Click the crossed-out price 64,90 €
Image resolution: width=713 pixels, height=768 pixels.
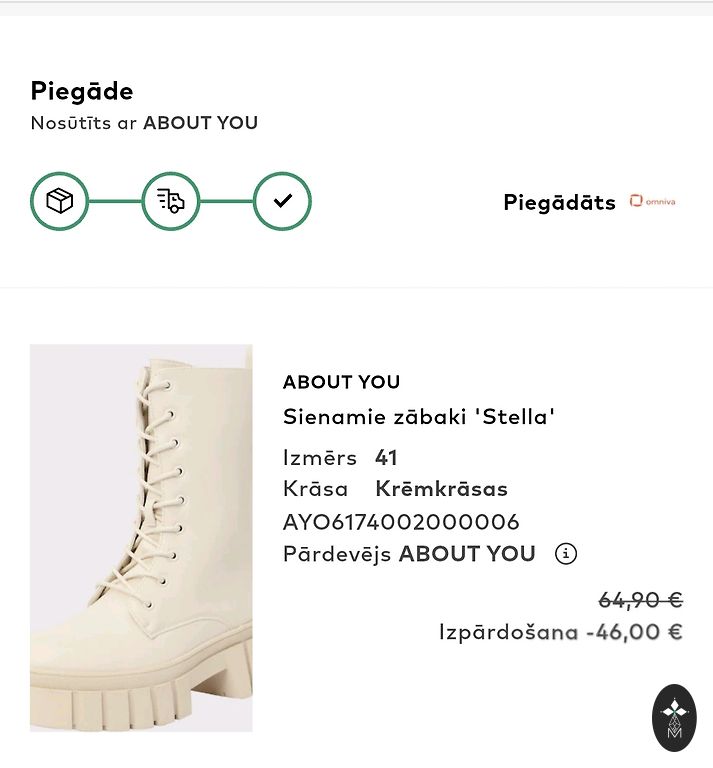click(640, 600)
